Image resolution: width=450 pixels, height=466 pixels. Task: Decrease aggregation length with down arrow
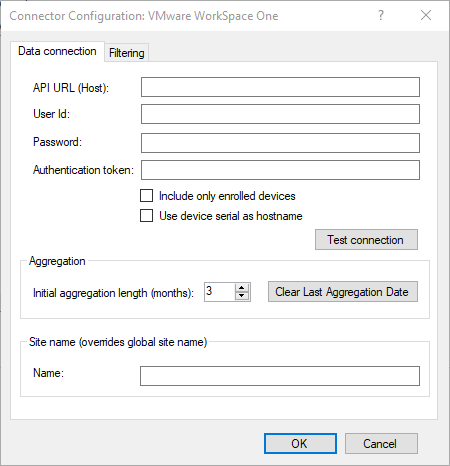coord(242,296)
